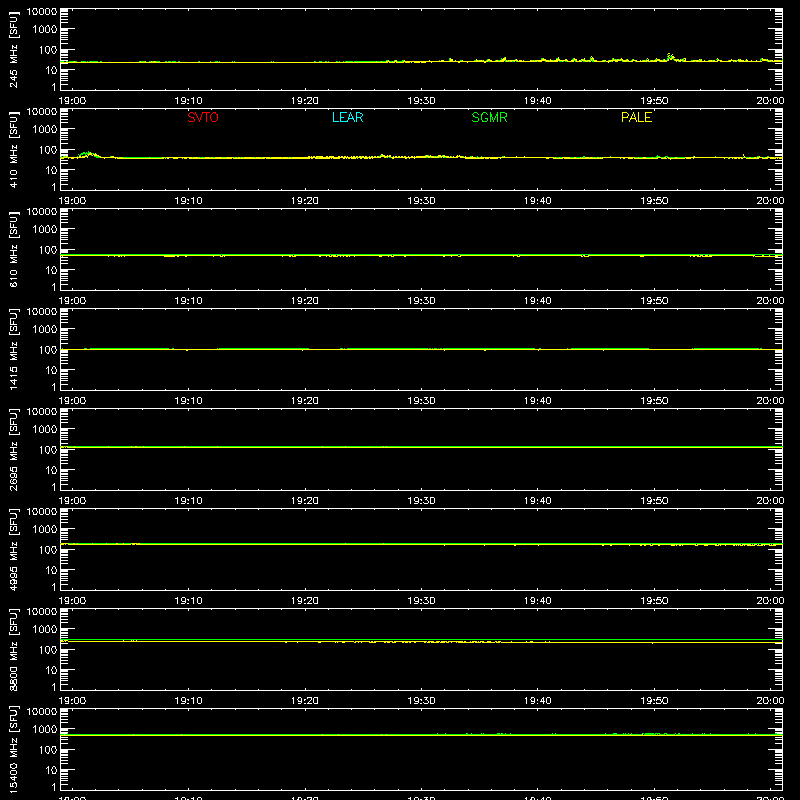The height and width of the screenshot is (800, 800).
Task: Click the red SVTO station label
Action: (203, 117)
